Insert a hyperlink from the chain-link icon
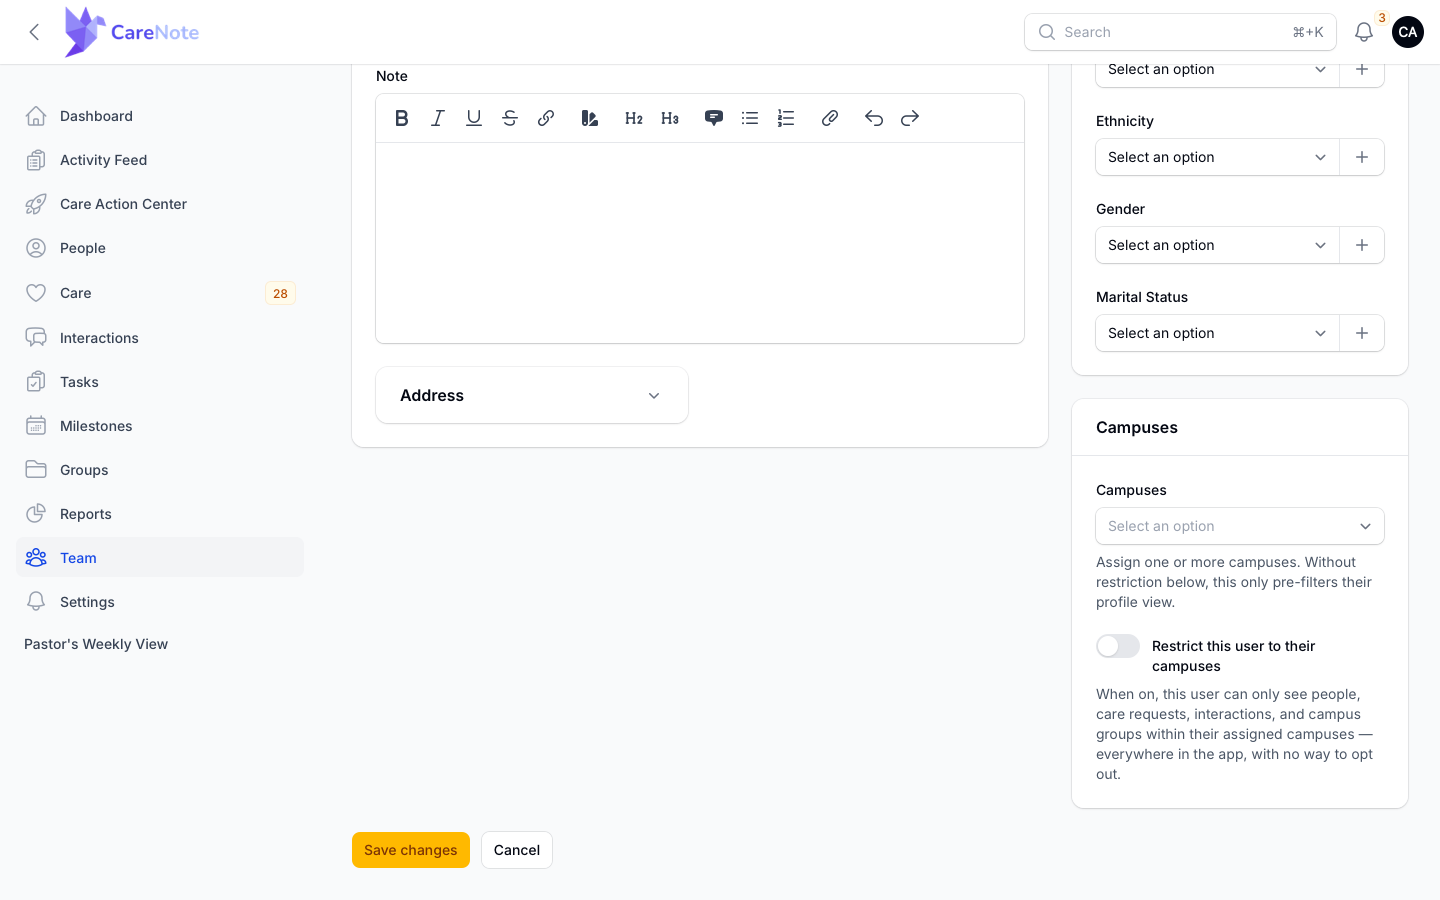 pyautogui.click(x=546, y=118)
